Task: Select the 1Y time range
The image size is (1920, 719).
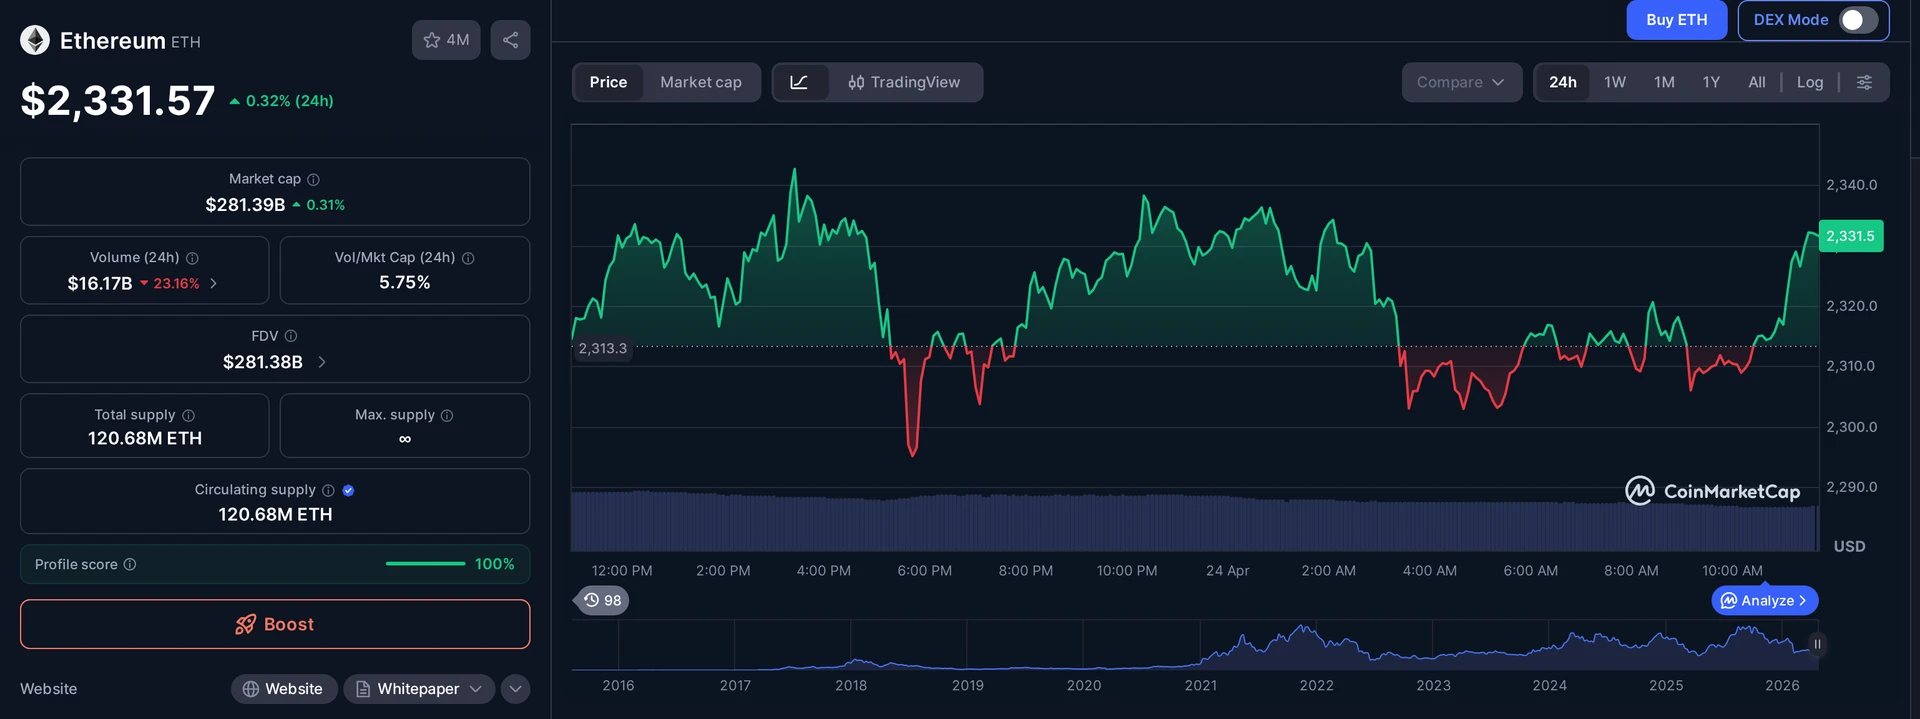Action: pyautogui.click(x=1711, y=82)
